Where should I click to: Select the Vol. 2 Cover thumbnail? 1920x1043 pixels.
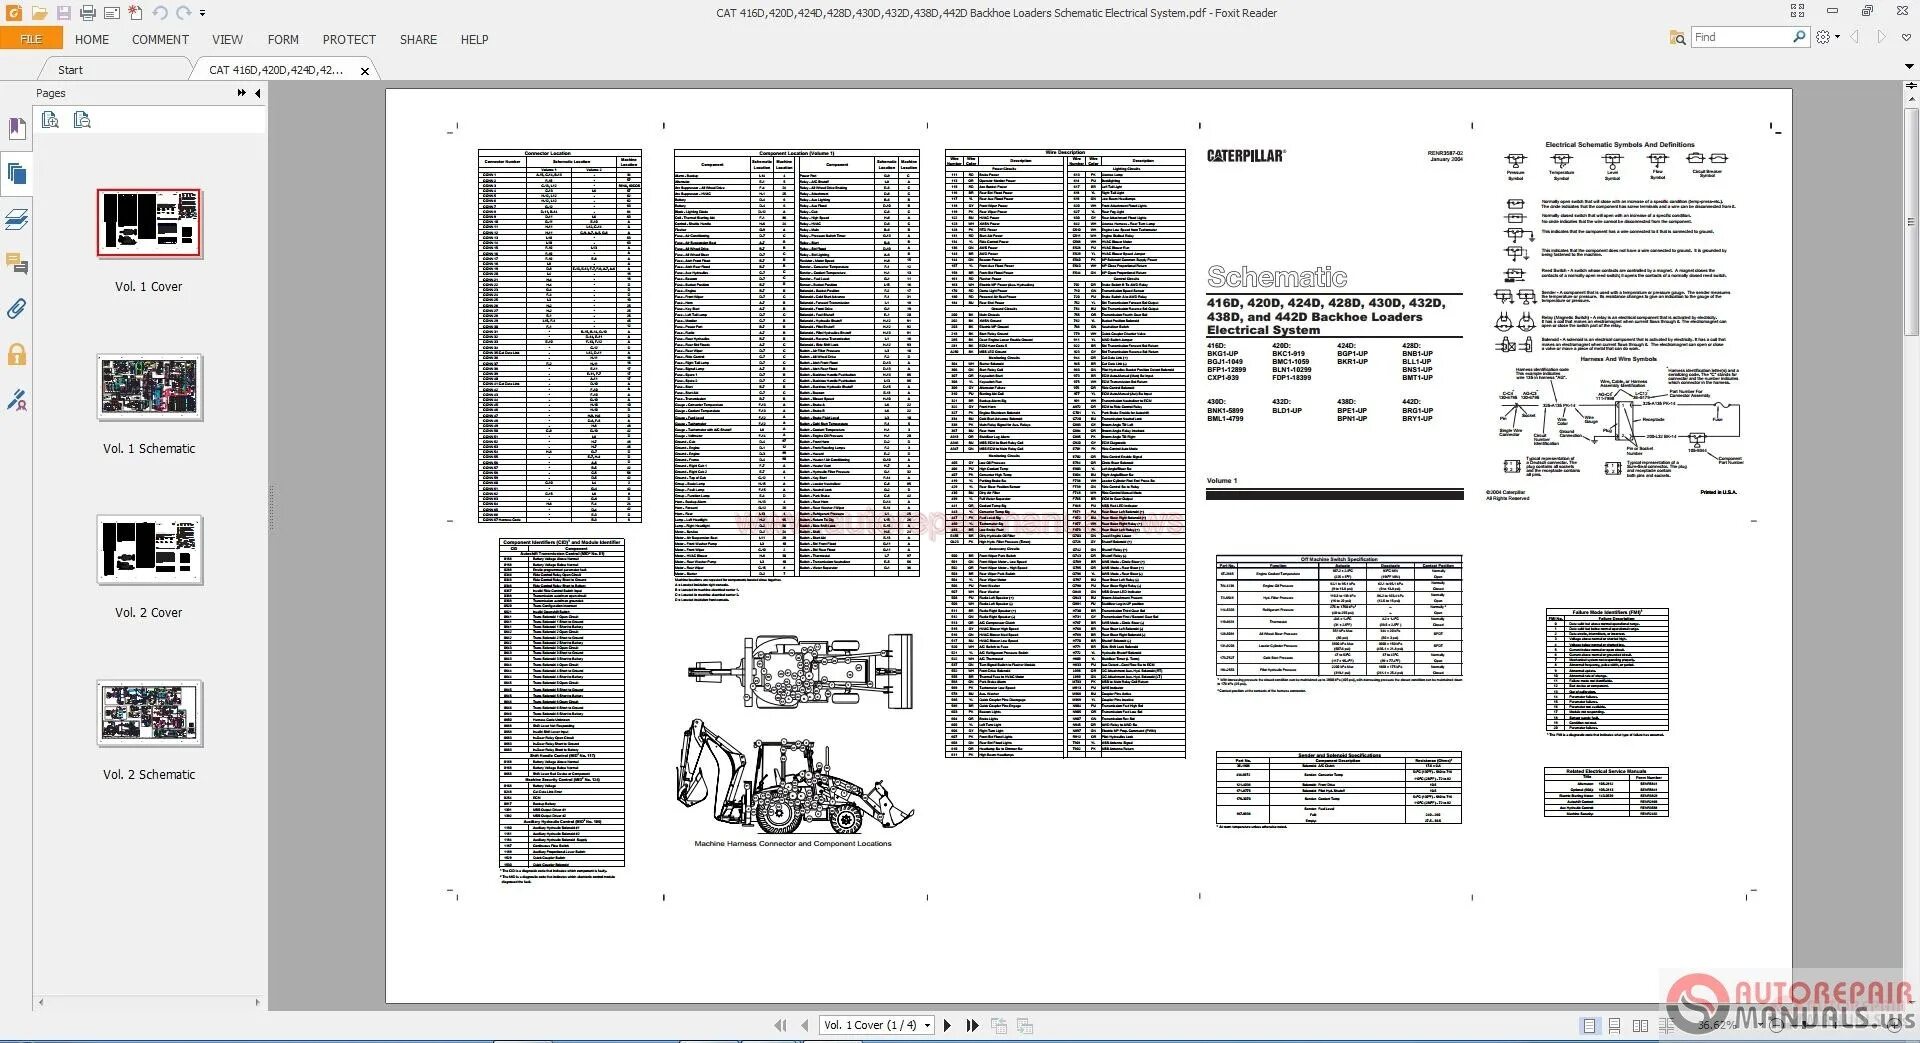coord(149,549)
